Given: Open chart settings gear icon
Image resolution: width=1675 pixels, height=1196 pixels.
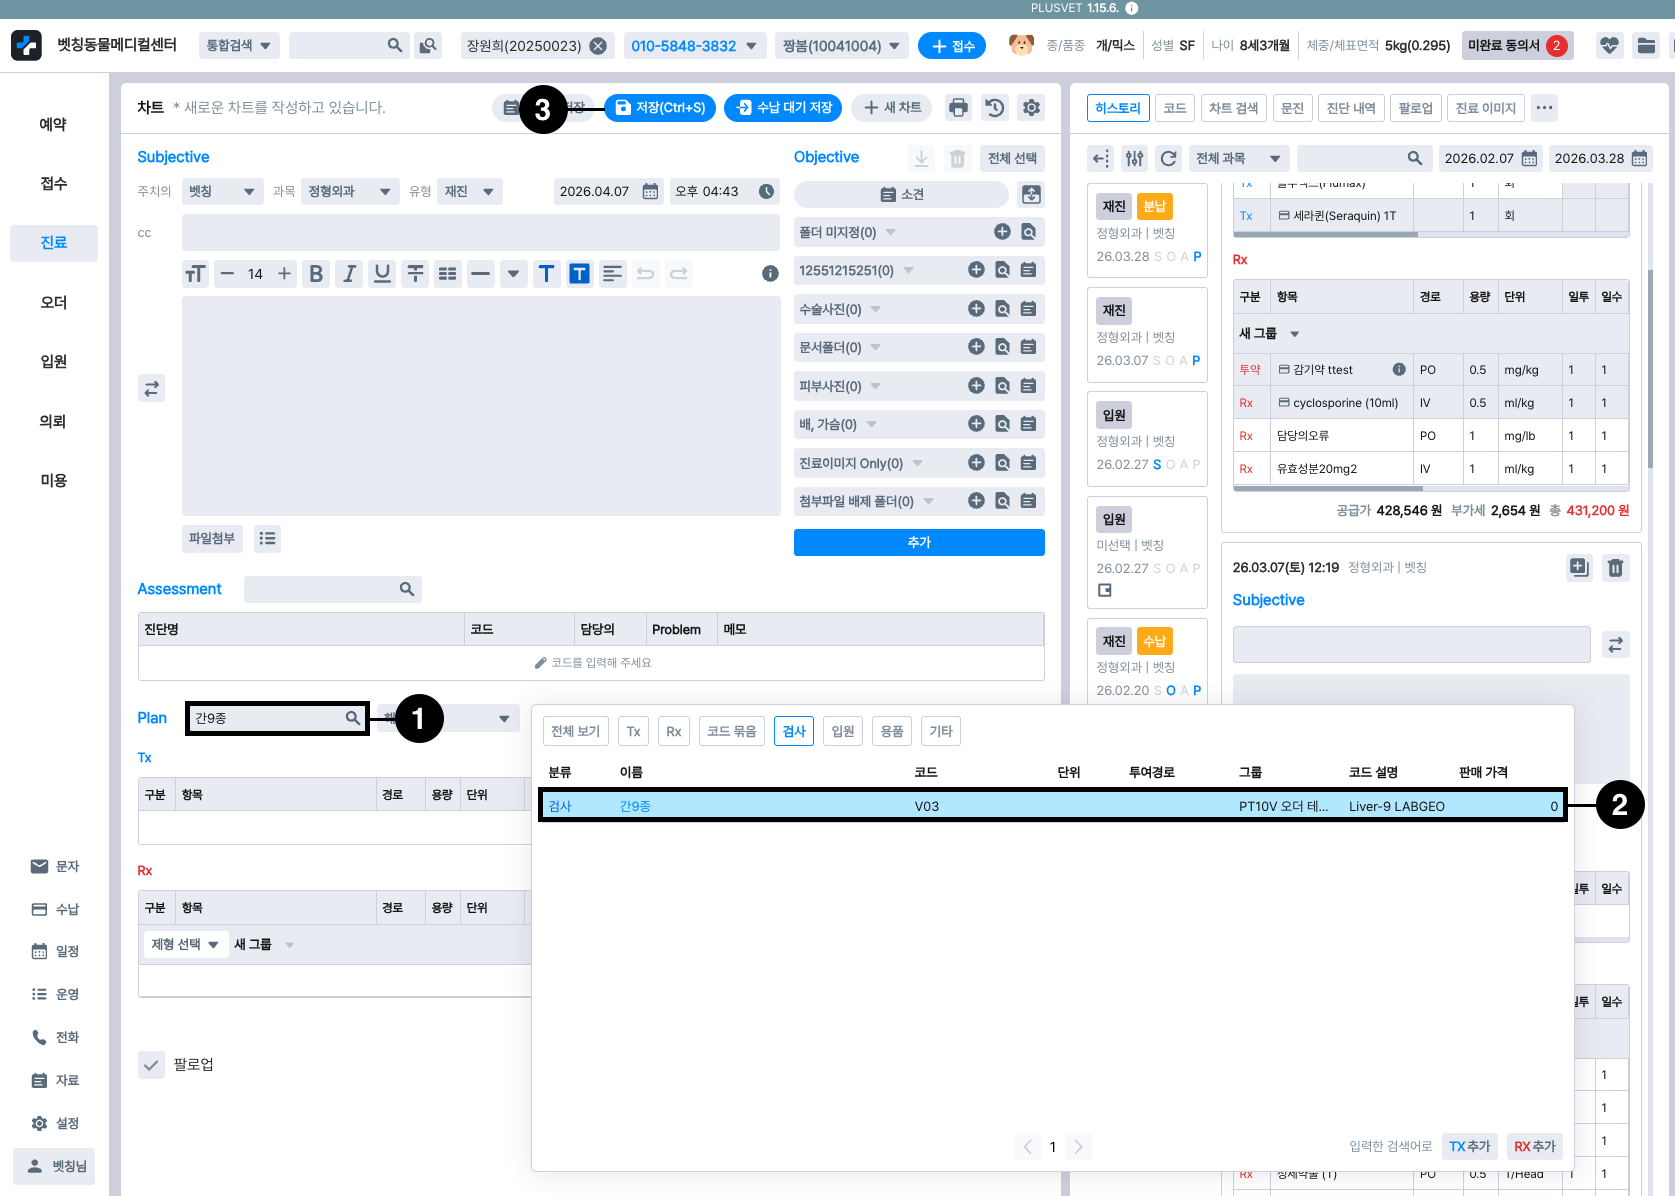Looking at the screenshot, I should (x=1032, y=108).
